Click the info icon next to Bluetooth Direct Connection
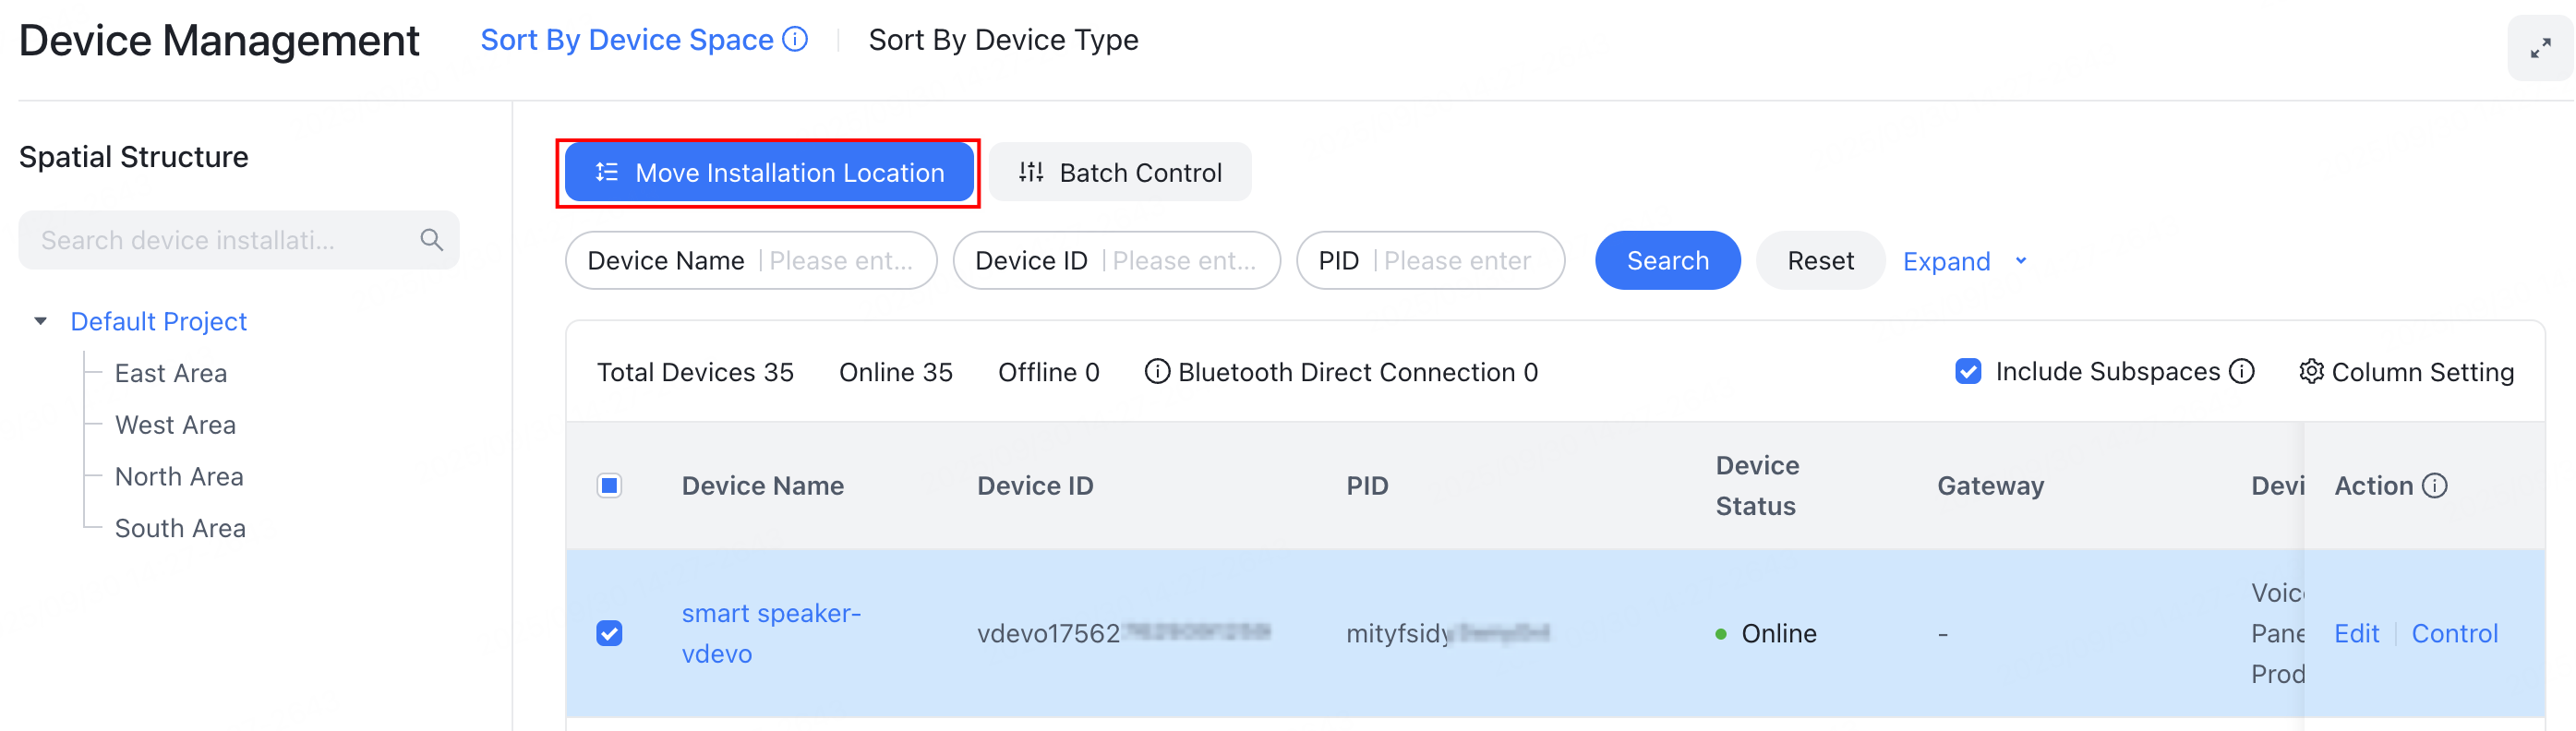 point(1157,371)
